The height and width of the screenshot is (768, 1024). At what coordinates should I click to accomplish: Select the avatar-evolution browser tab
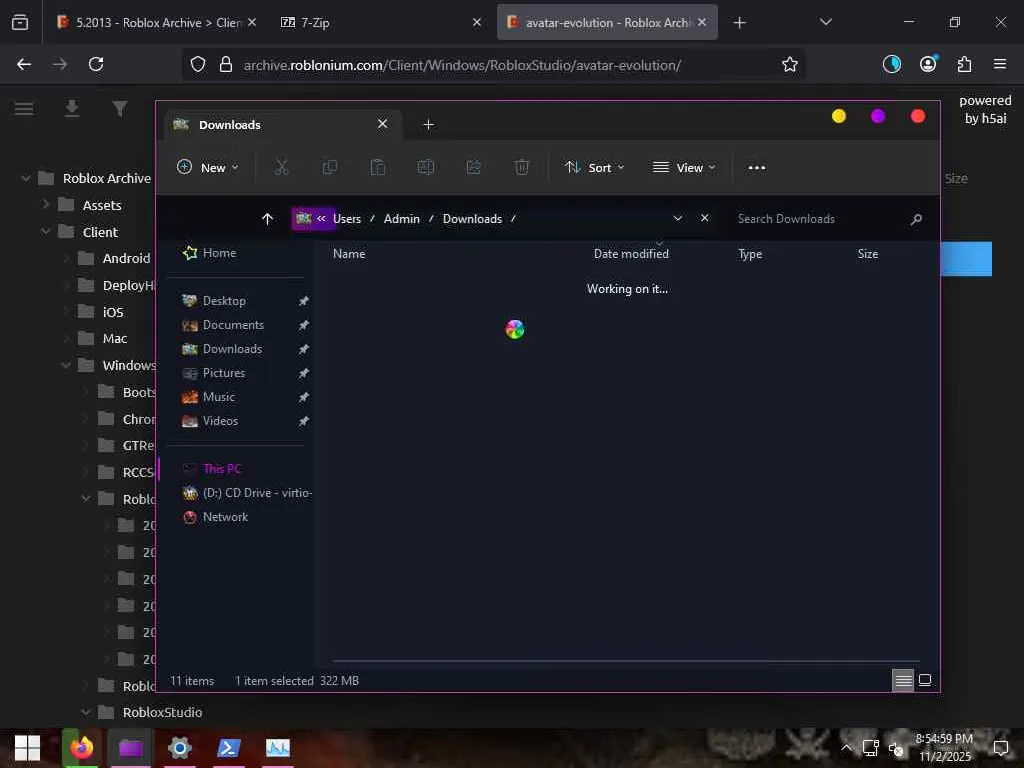tap(607, 22)
